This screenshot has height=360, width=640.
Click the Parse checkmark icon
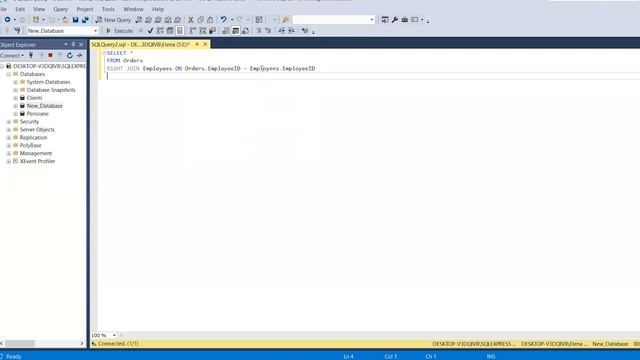point(150,31)
